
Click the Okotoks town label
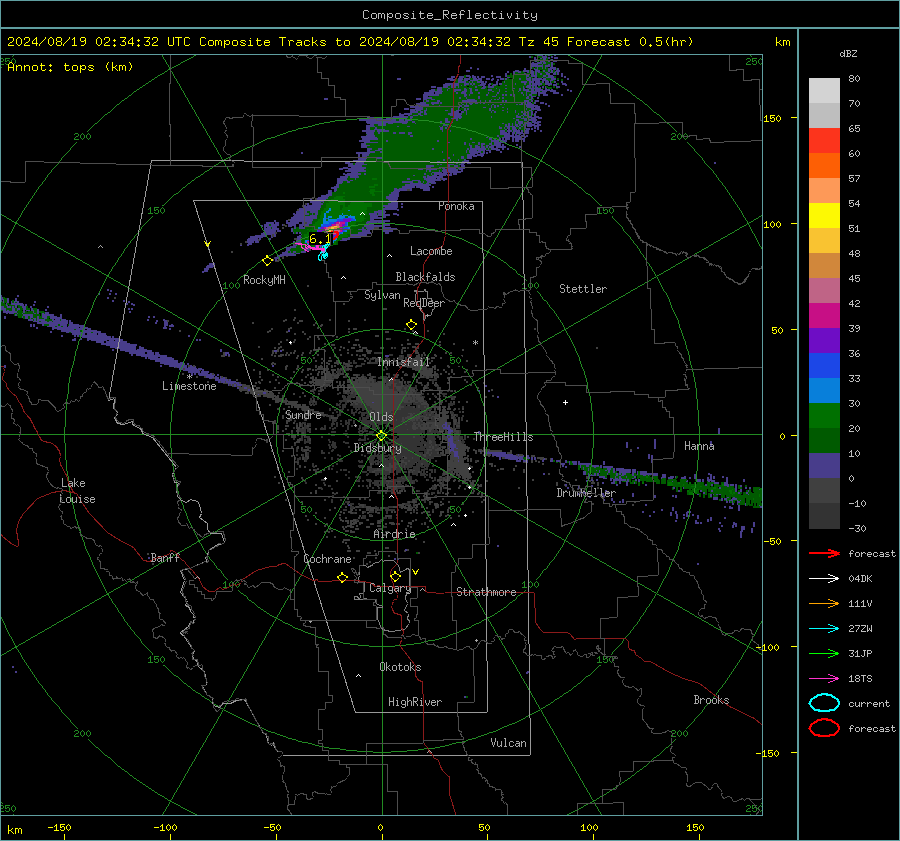pyautogui.click(x=400, y=667)
